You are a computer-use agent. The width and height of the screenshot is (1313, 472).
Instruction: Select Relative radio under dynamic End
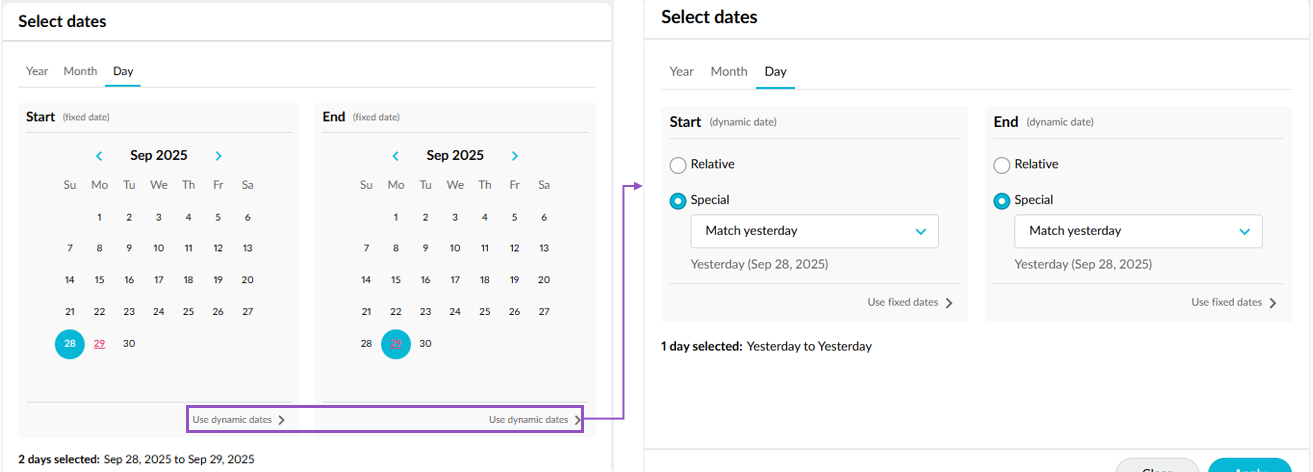[1002, 165]
